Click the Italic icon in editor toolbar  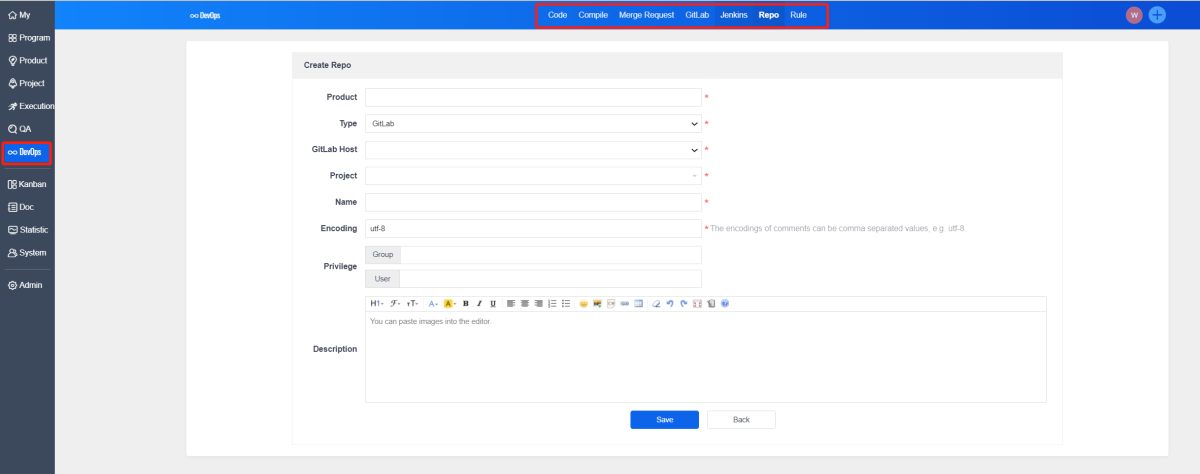coord(479,303)
